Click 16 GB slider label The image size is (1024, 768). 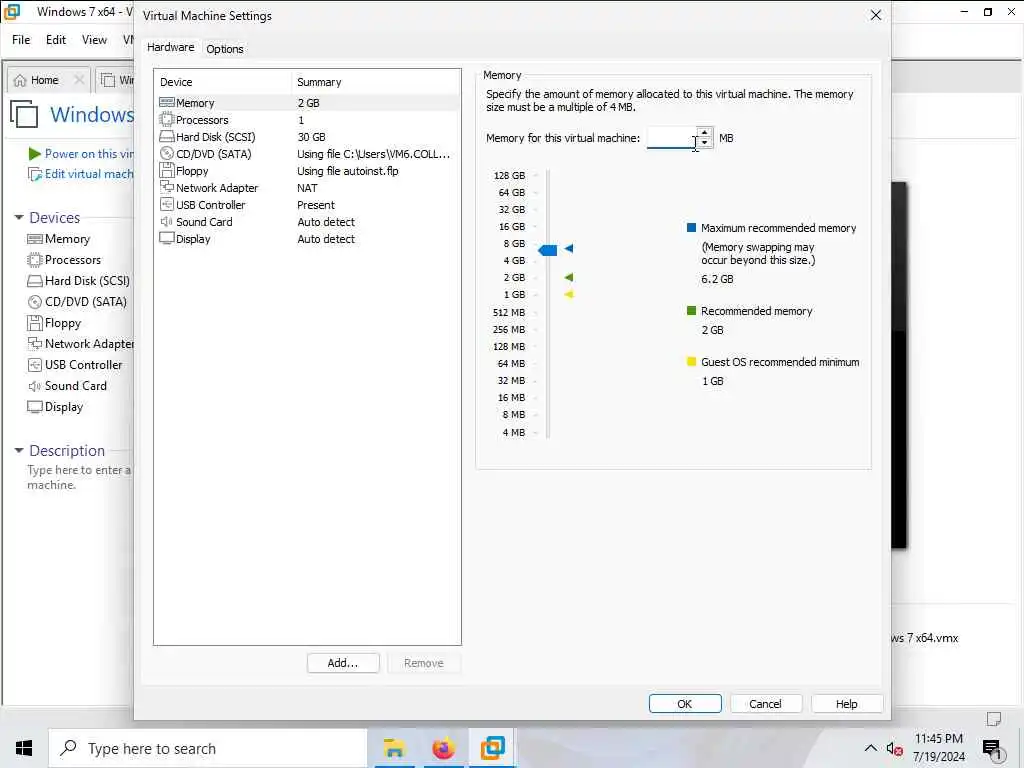click(512, 227)
